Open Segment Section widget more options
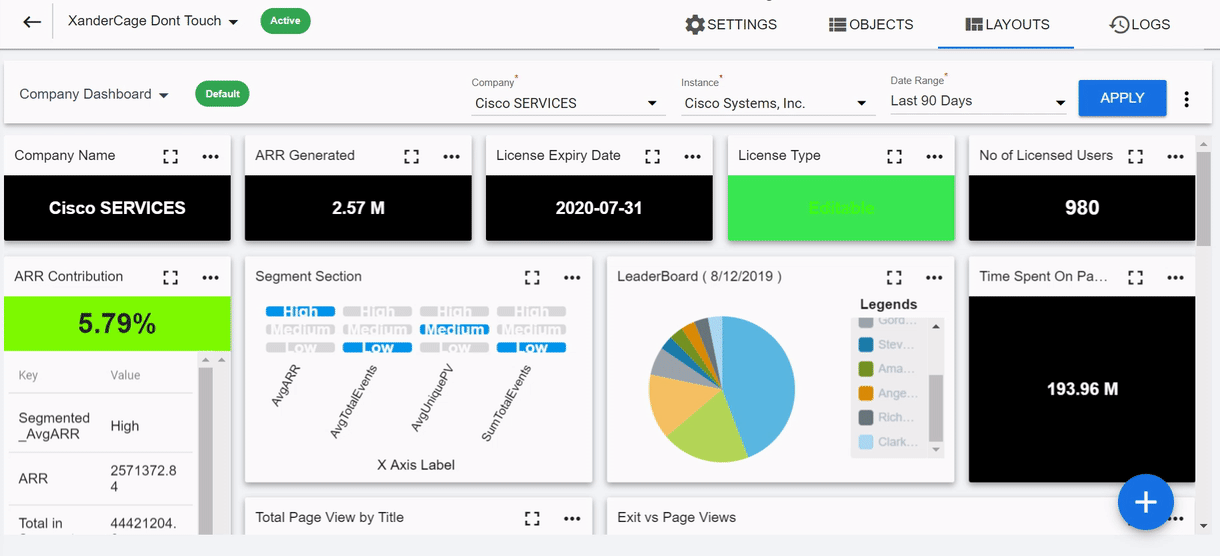 tap(572, 277)
